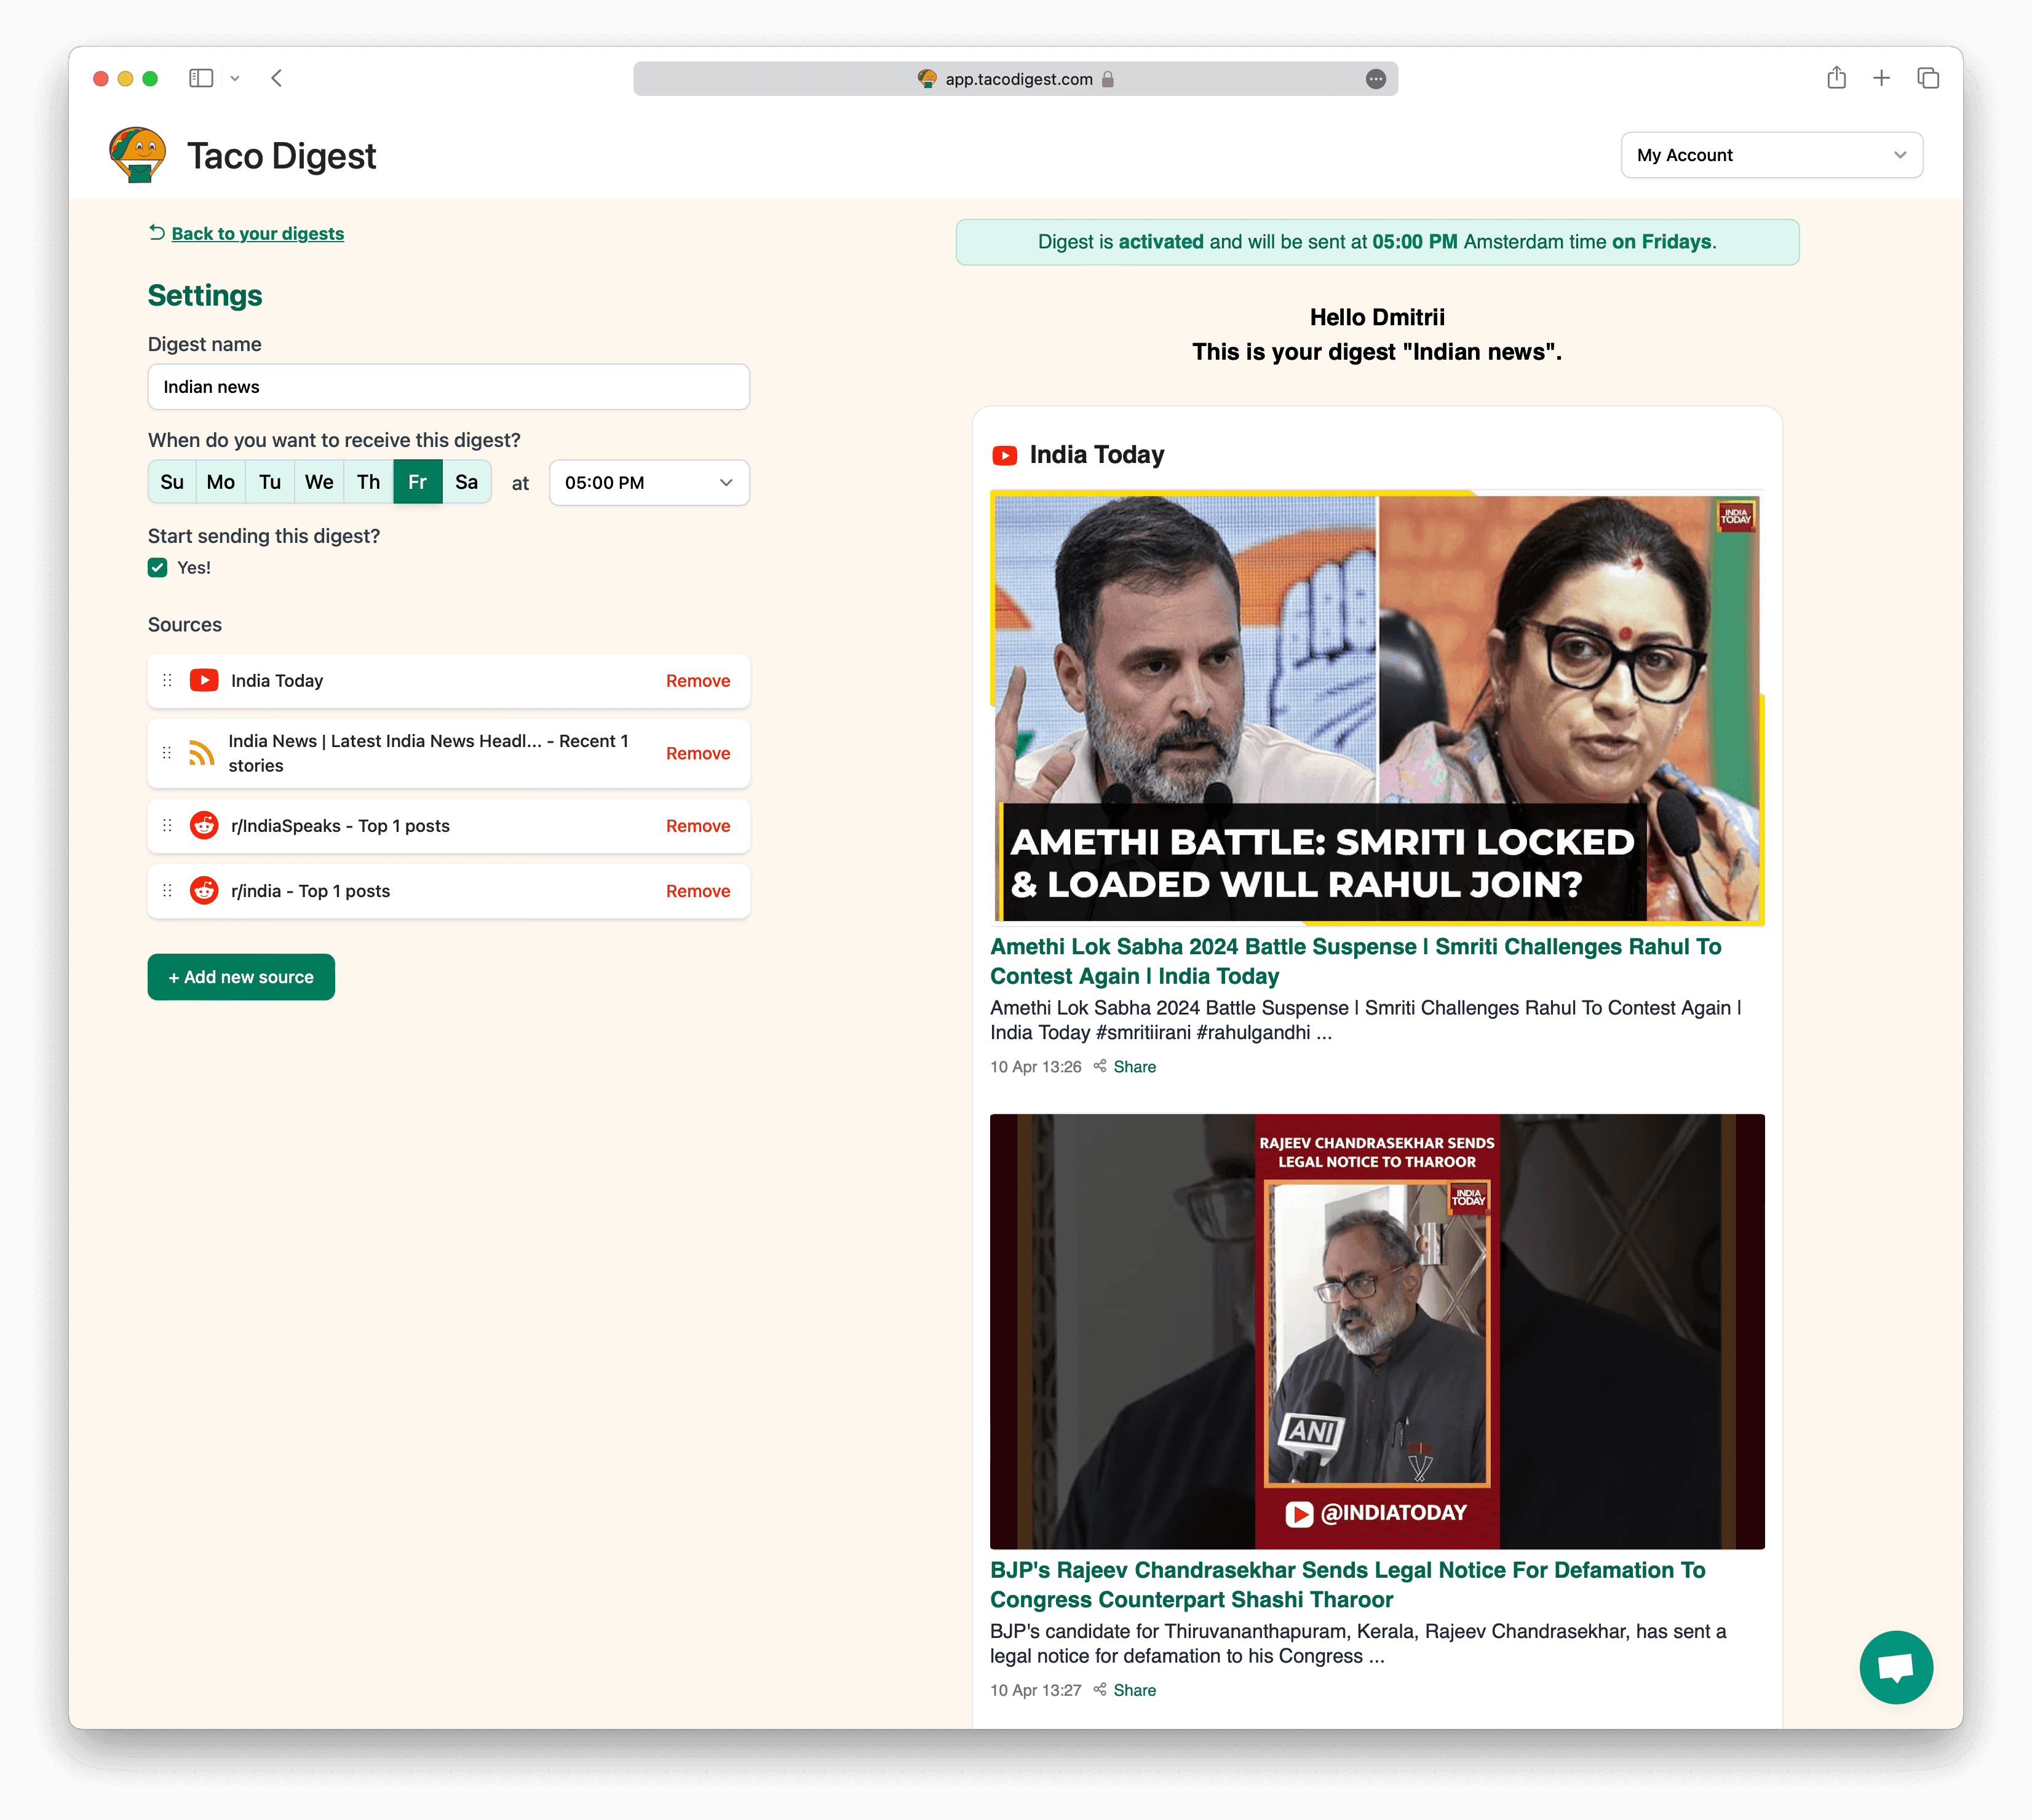Show the tab overview icon
Screen dimensions: 2032x1820
point(1928,78)
